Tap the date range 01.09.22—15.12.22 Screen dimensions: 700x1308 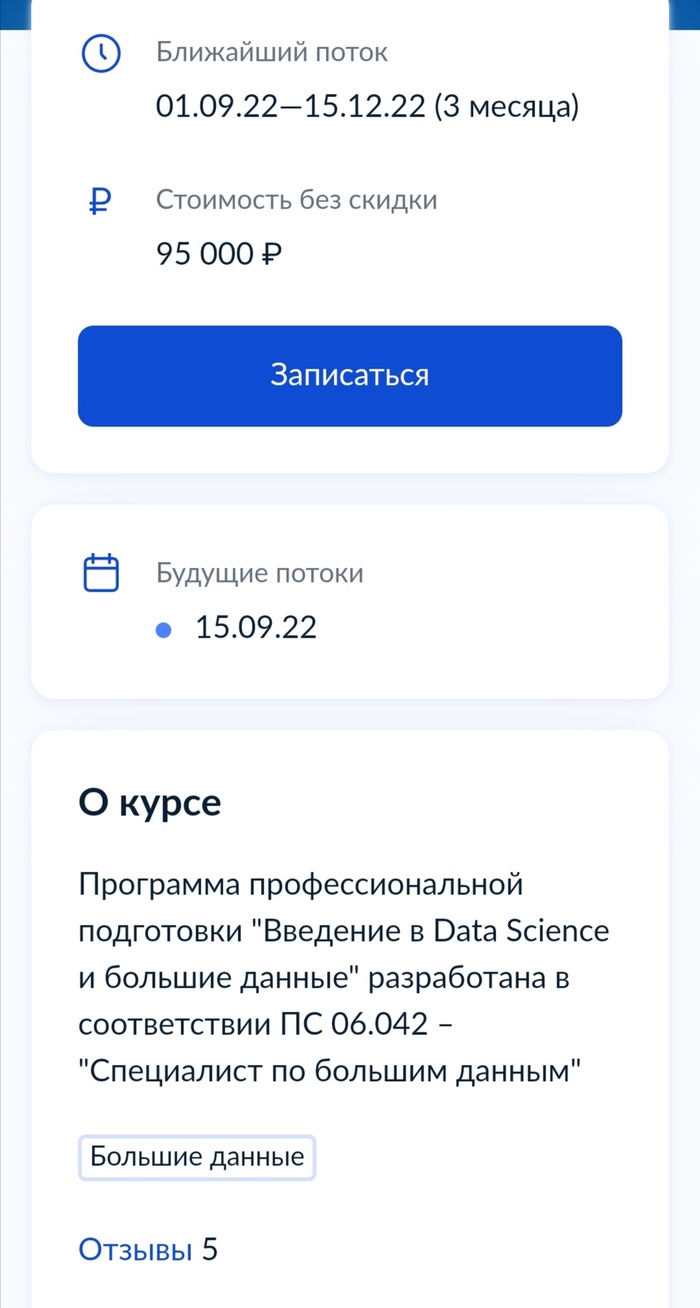click(x=291, y=106)
